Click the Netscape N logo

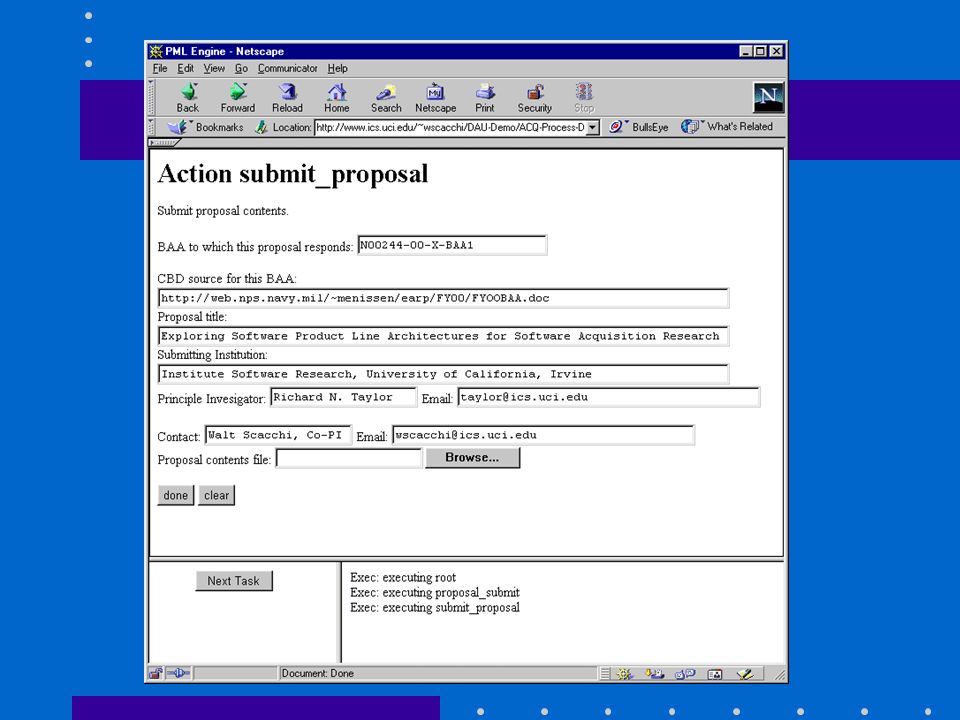768,97
